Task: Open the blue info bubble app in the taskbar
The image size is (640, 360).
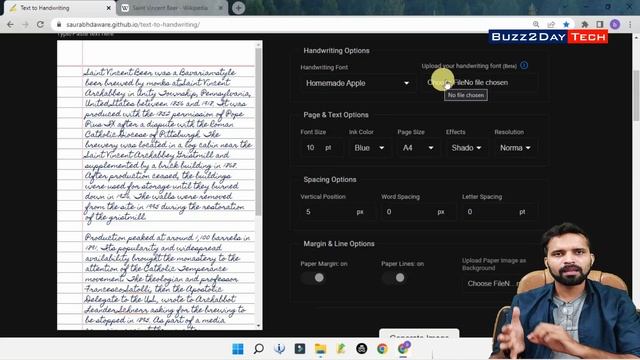Action: pos(279,349)
